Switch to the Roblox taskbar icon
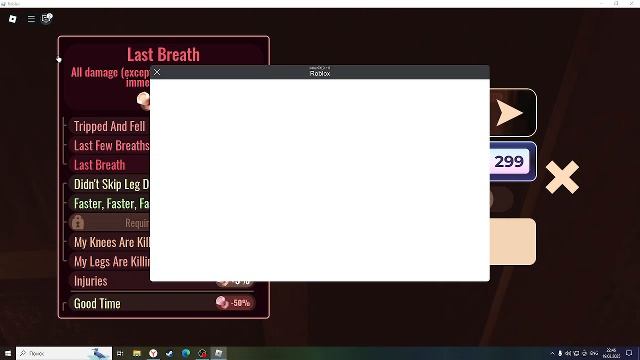 point(219,353)
